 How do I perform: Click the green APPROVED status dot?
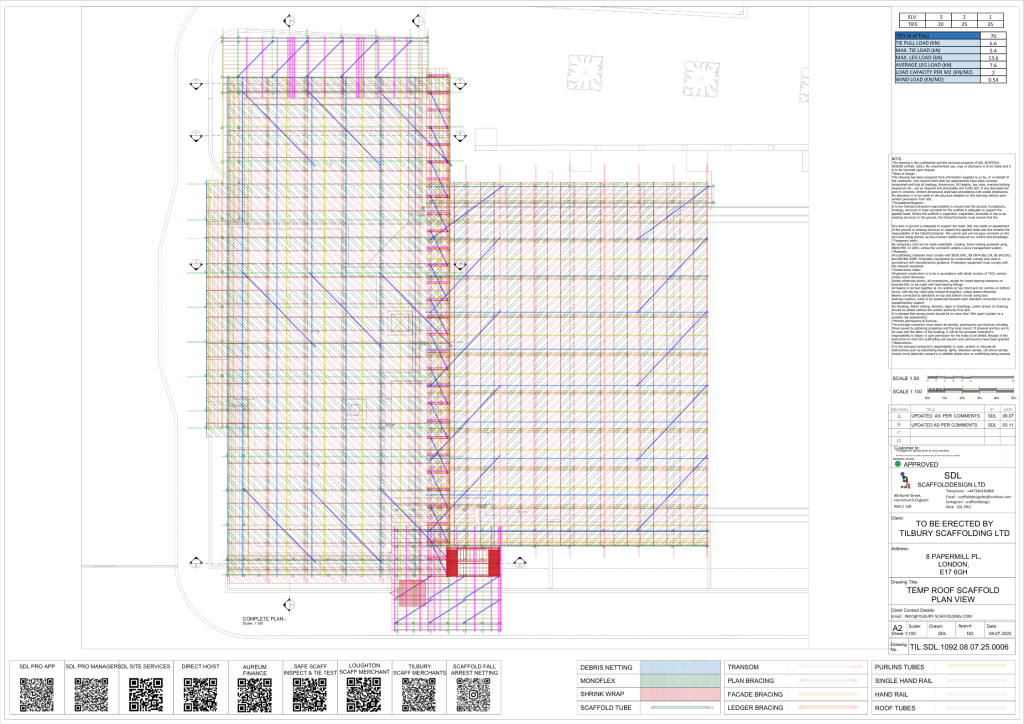pyautogui.click(x=897, y=464)
